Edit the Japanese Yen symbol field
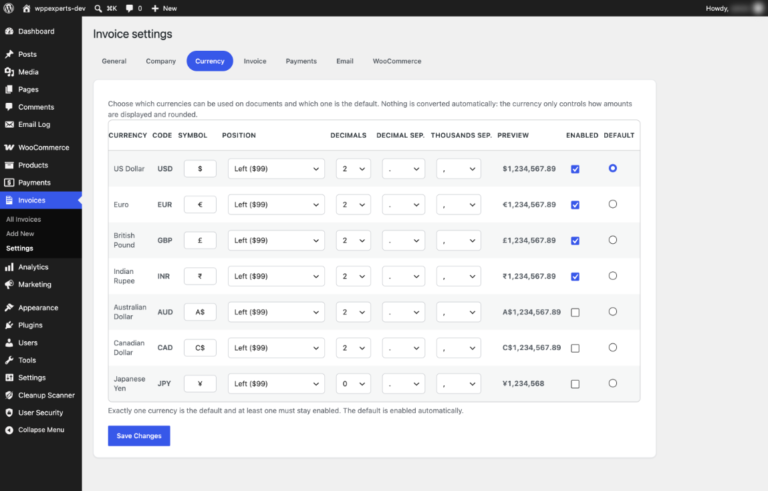The image size is (768, 491). click(200, 384)
